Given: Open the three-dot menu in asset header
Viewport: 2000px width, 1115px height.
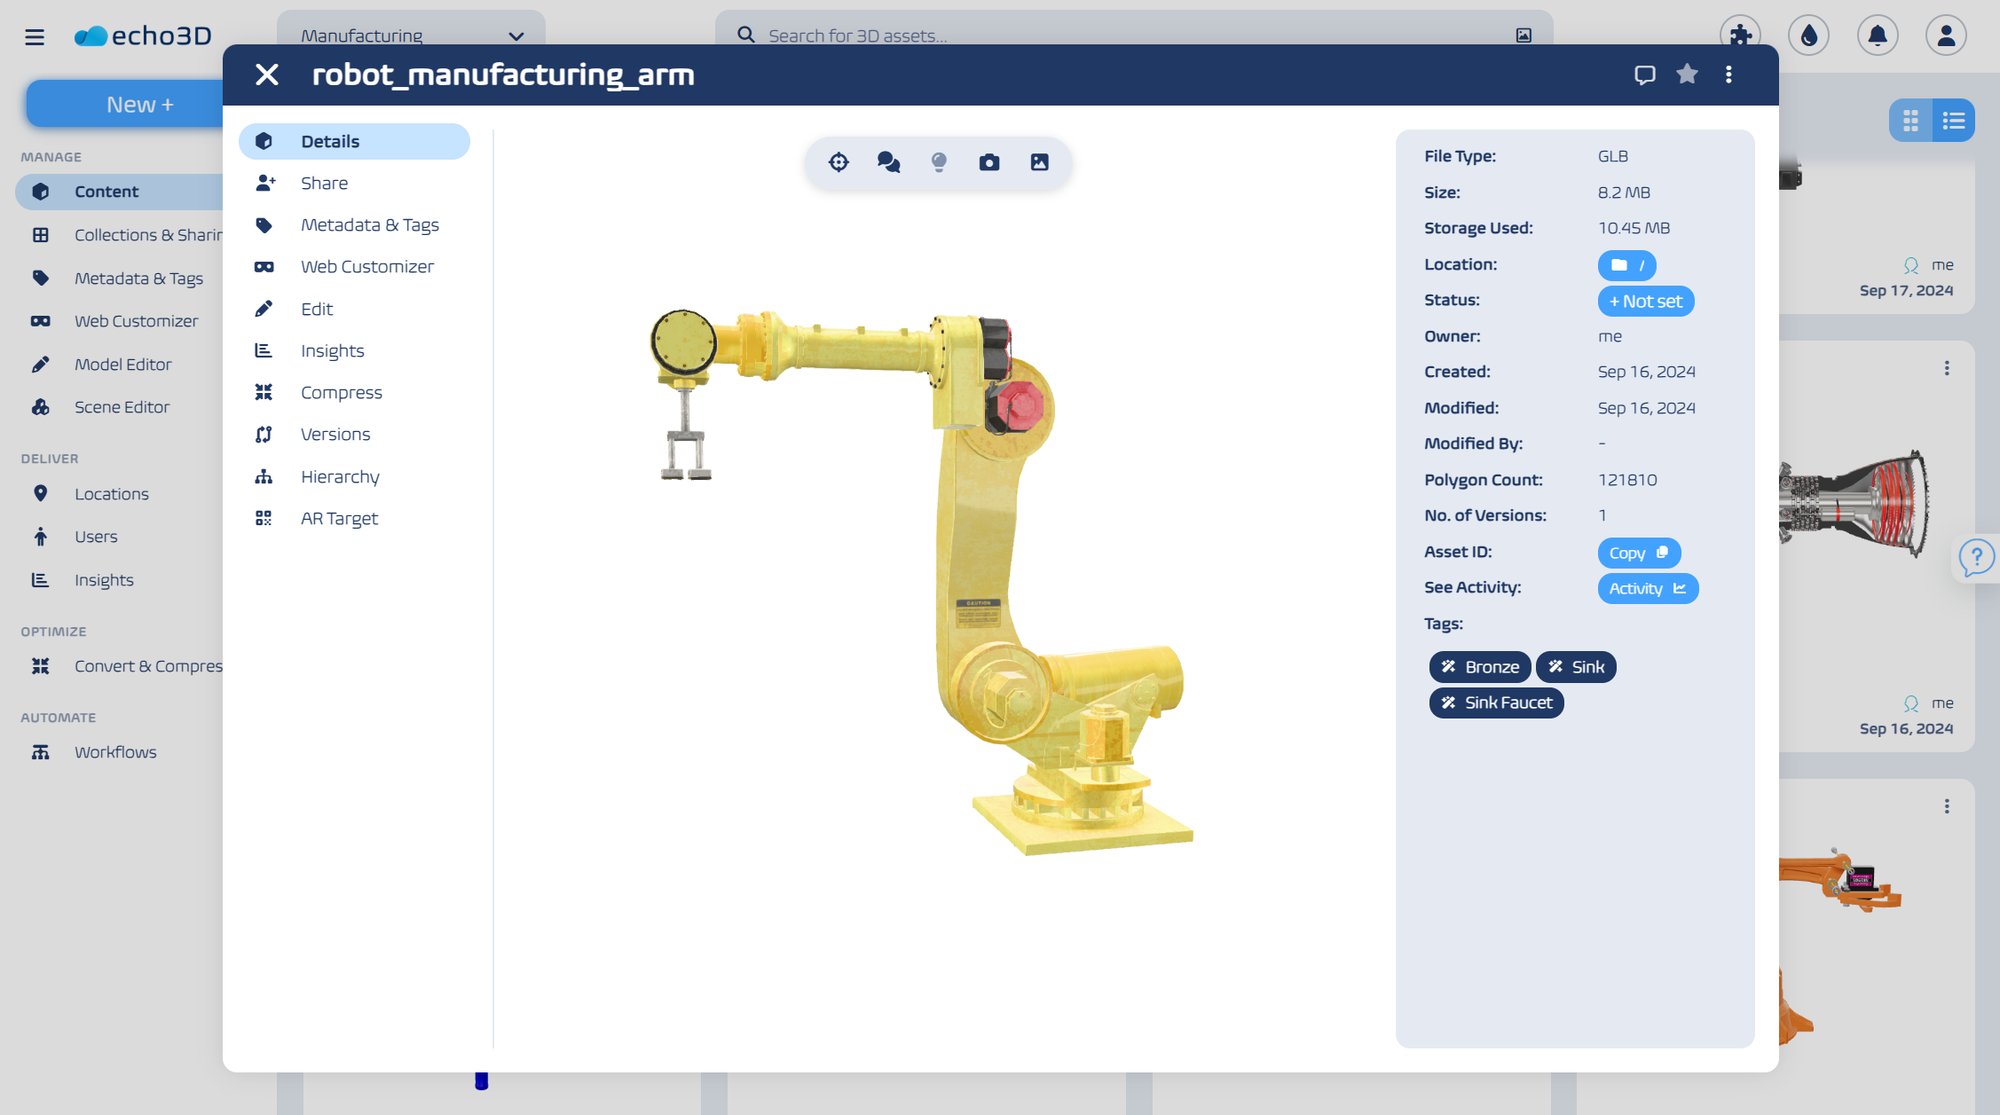Looking at the screenshot, I should 1728,74.
